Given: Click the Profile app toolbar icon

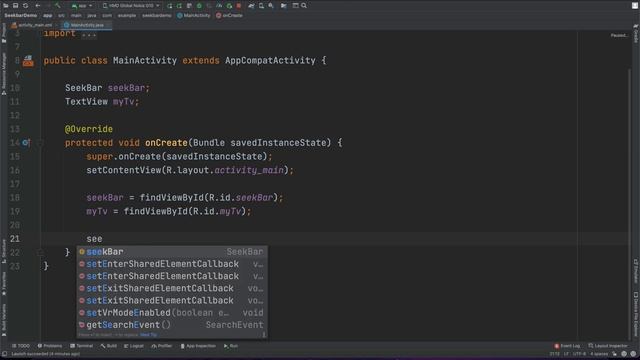Looking at the screenshot, I should pyautogui.click(x=219, y=6).
